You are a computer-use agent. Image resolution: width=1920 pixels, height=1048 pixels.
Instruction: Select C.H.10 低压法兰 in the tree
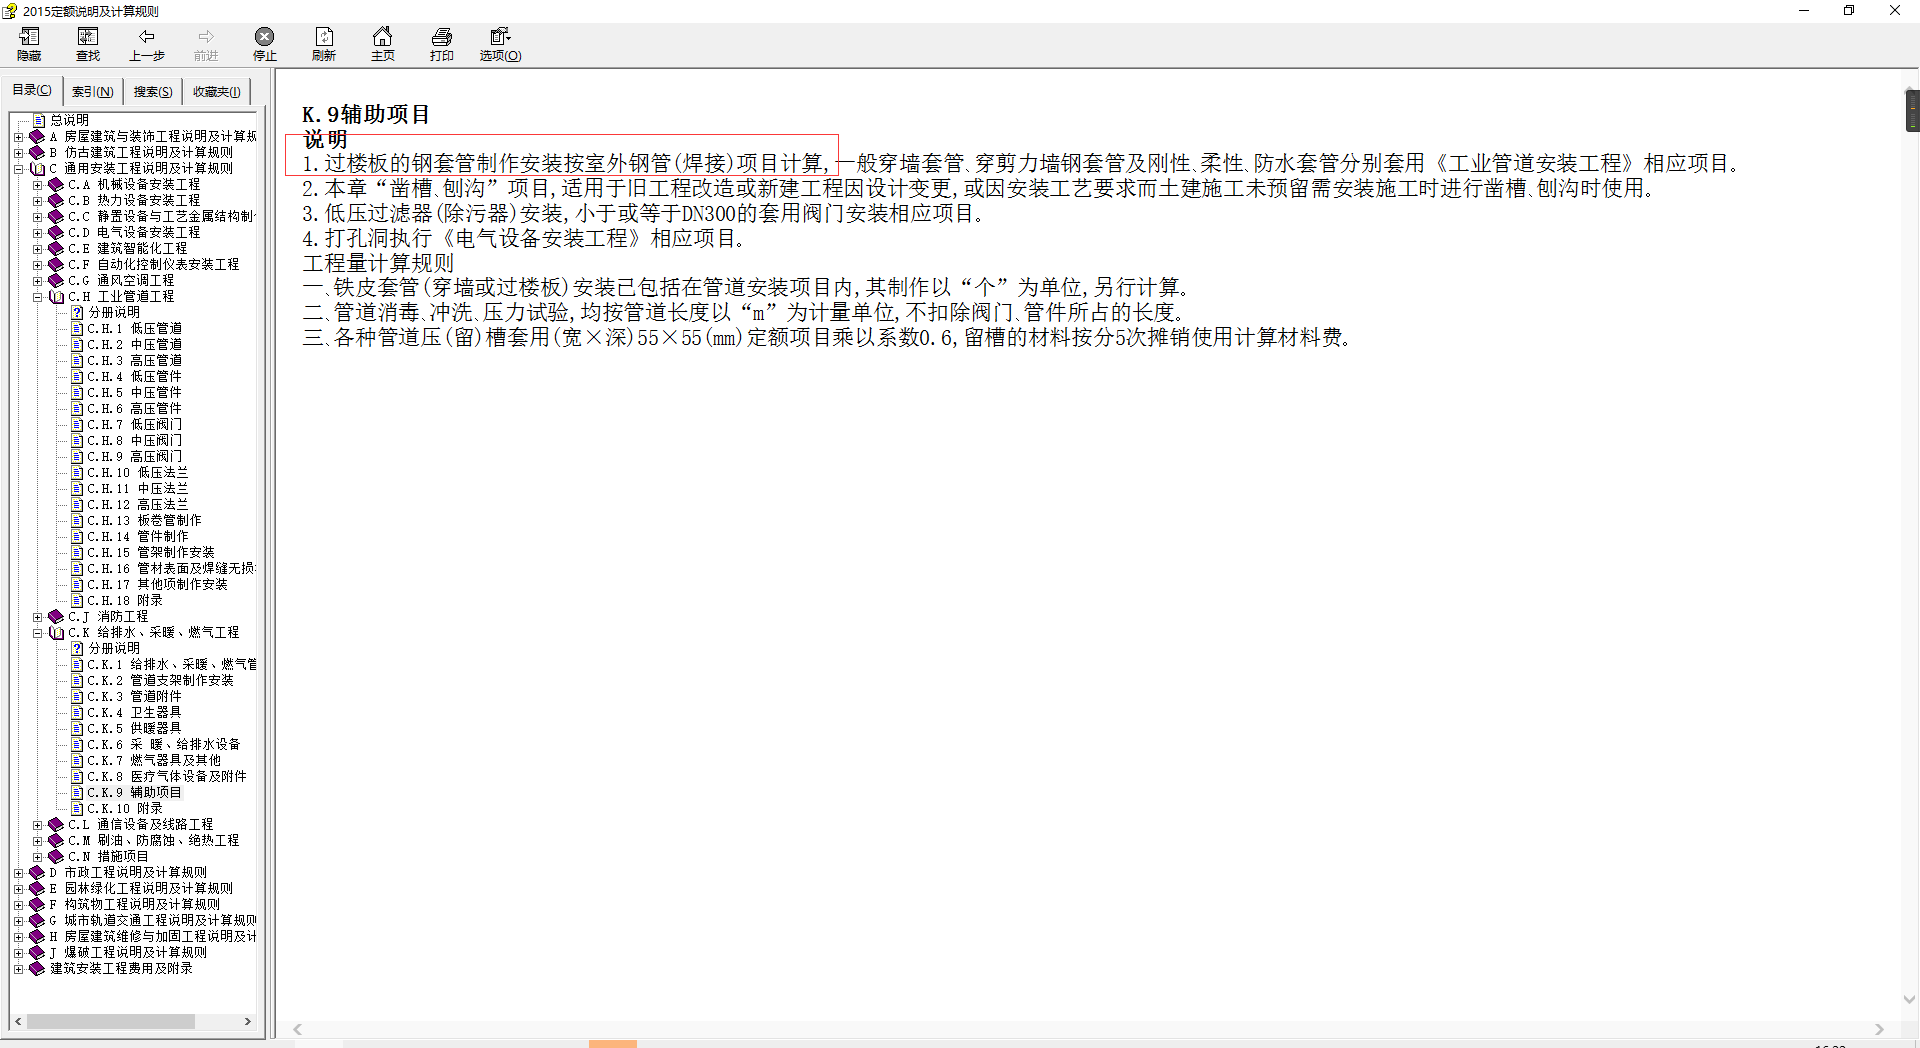tap(137, 472)
